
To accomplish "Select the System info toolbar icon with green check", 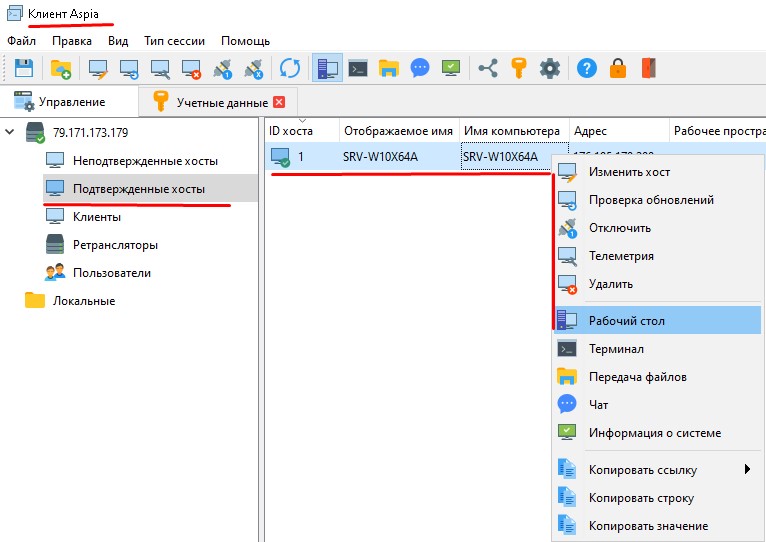I will coord(451,67).
